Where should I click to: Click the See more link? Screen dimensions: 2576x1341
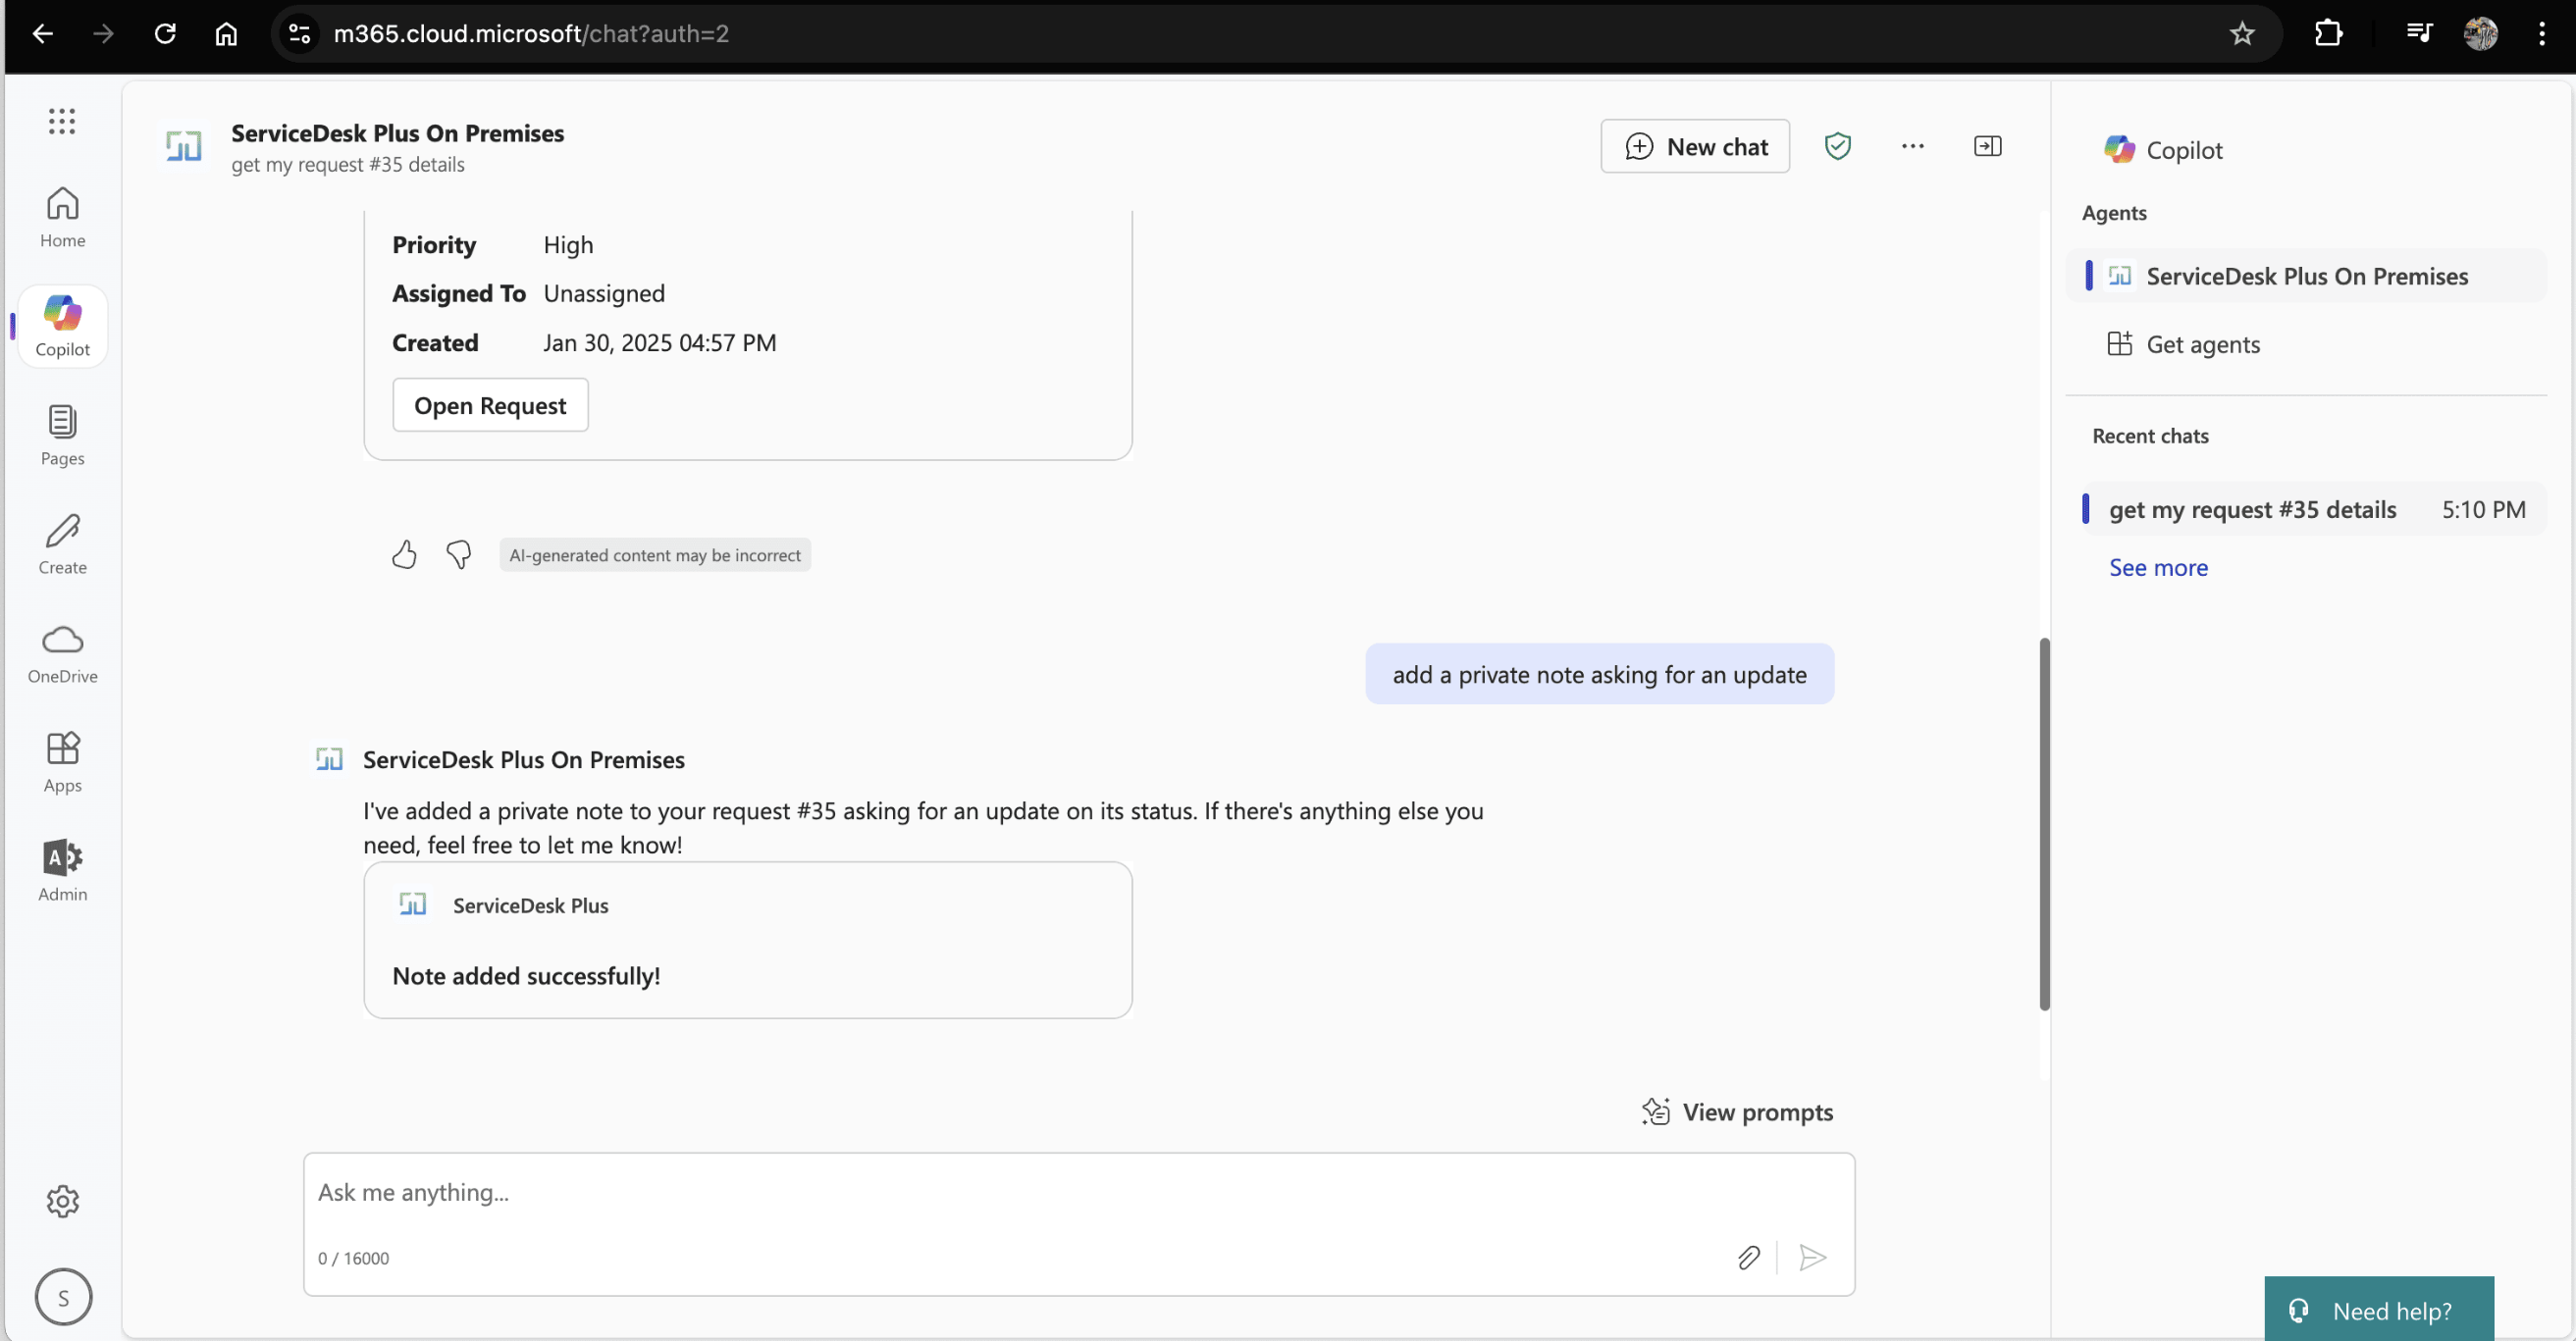click(x=2158, y=567)
